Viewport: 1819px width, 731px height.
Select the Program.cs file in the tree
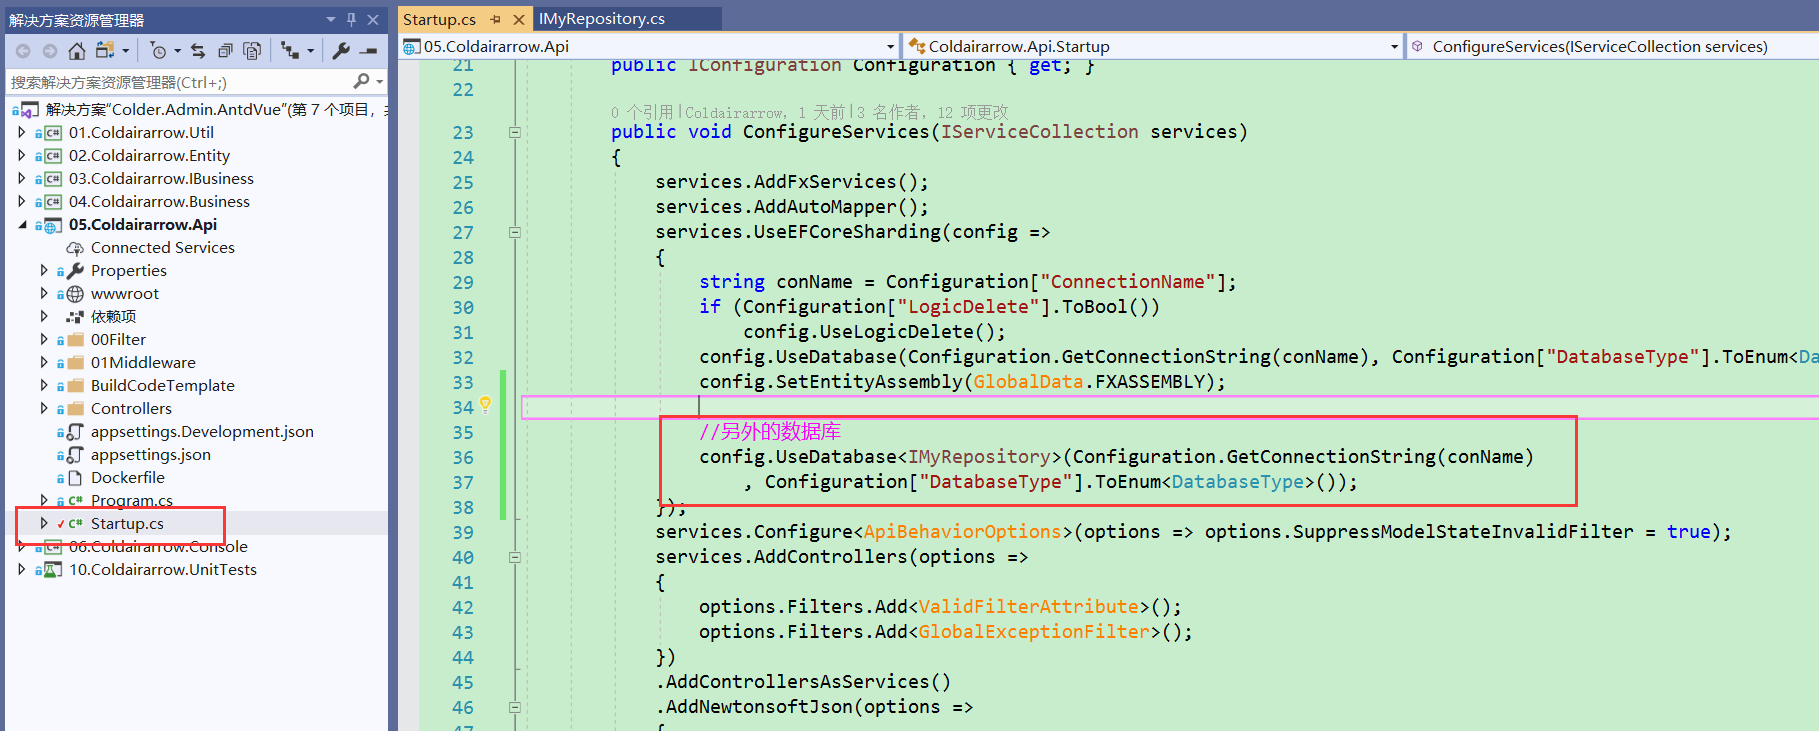[132, 501]
